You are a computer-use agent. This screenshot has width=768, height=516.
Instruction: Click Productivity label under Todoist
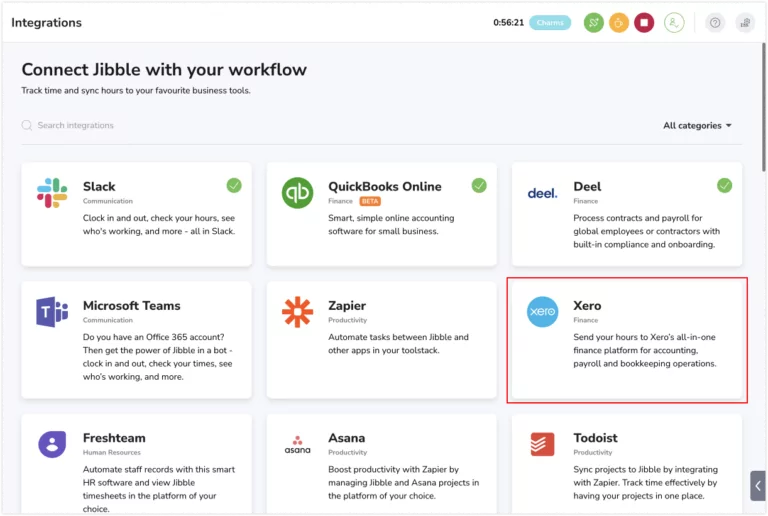(593, 452)
